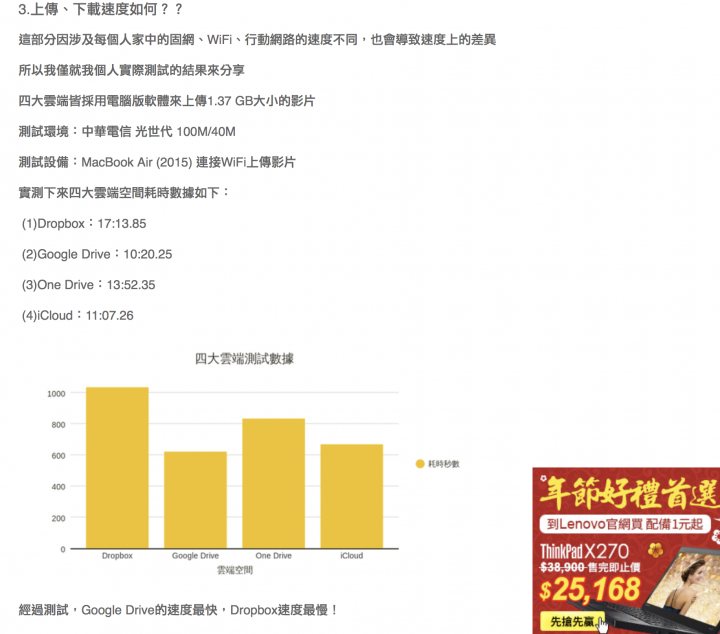This screenshot has height=634, width=720.
Task: Click the 0 y-axis value
Action: pos(63,549)
